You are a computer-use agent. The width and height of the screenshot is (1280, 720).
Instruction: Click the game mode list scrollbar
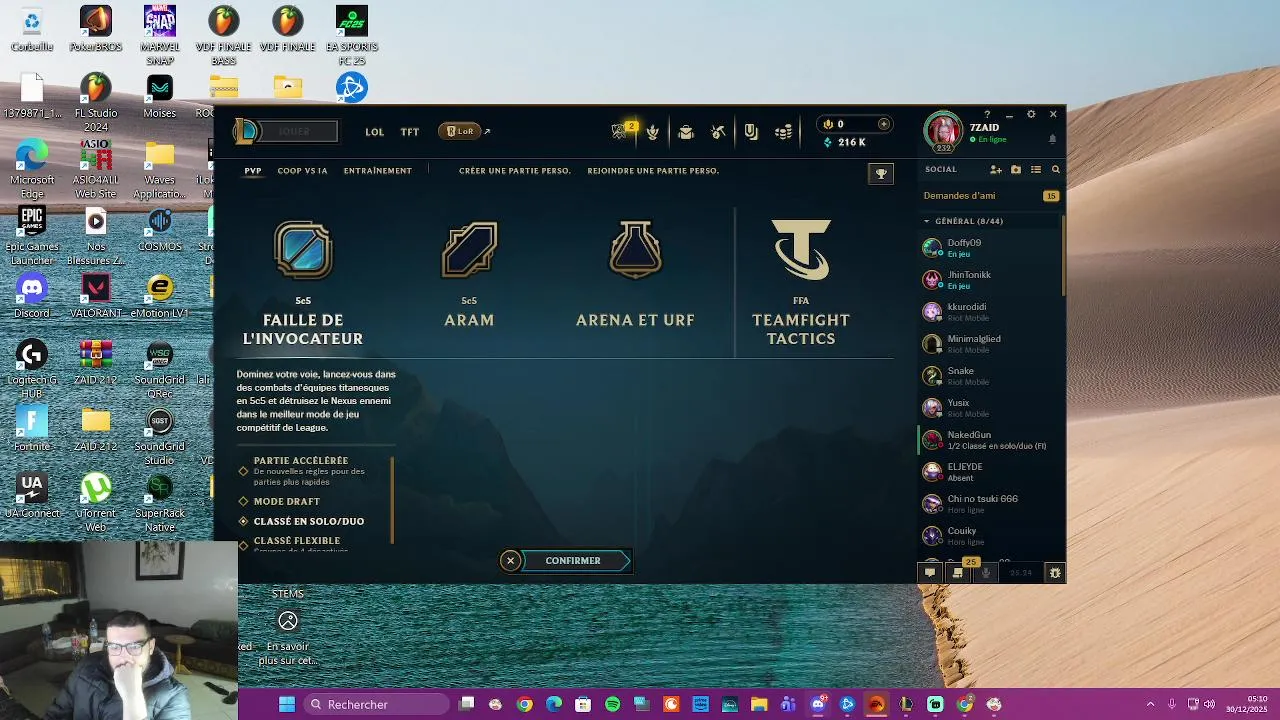392,500
